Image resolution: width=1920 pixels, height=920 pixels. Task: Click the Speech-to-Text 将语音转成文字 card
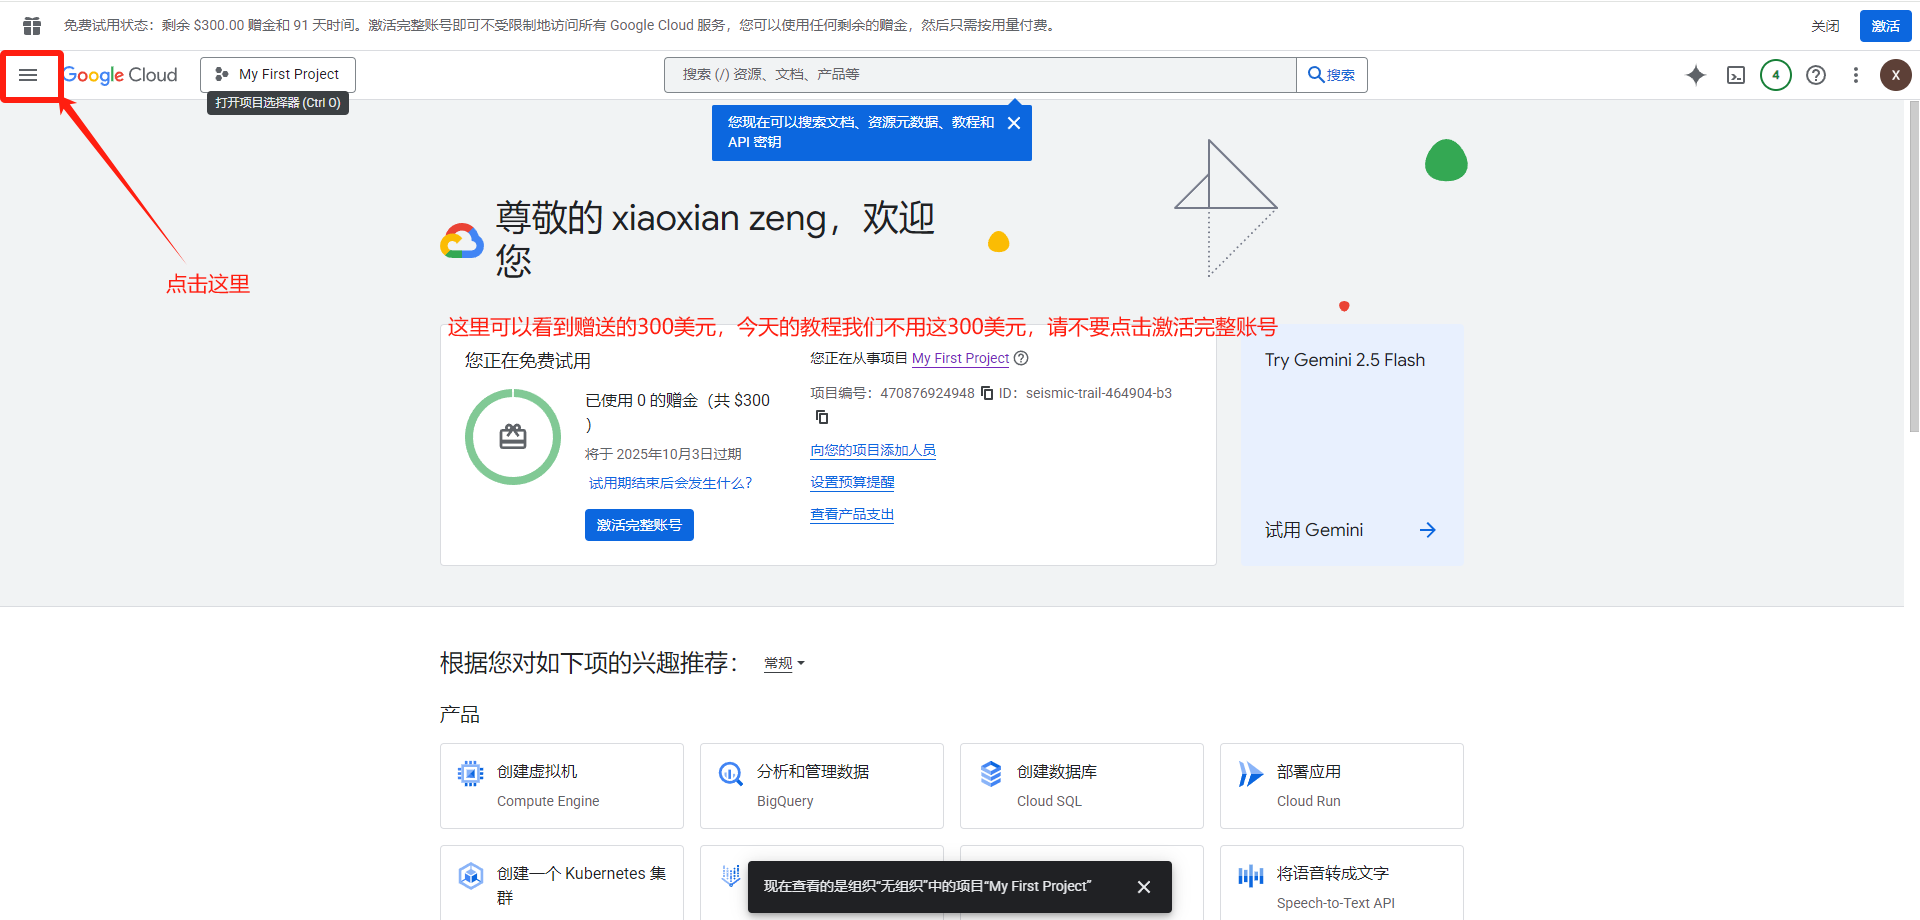(x=1342, y=883)
